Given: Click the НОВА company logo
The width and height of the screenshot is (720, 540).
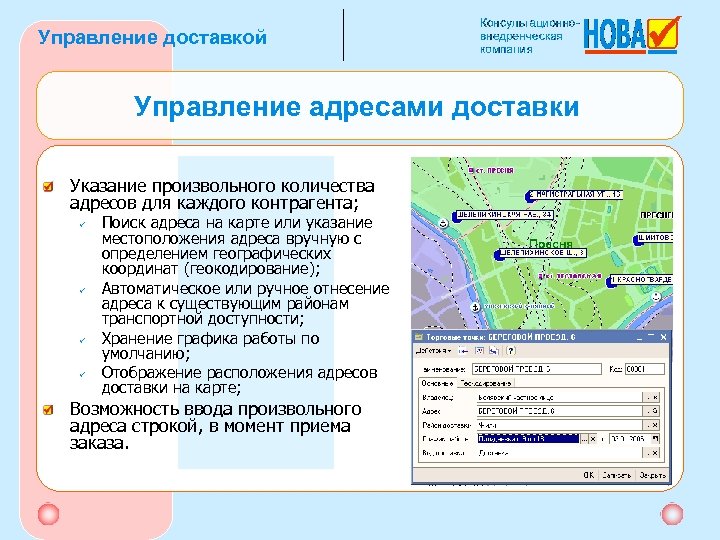Looking at the screenshot, I should (632, 35).
